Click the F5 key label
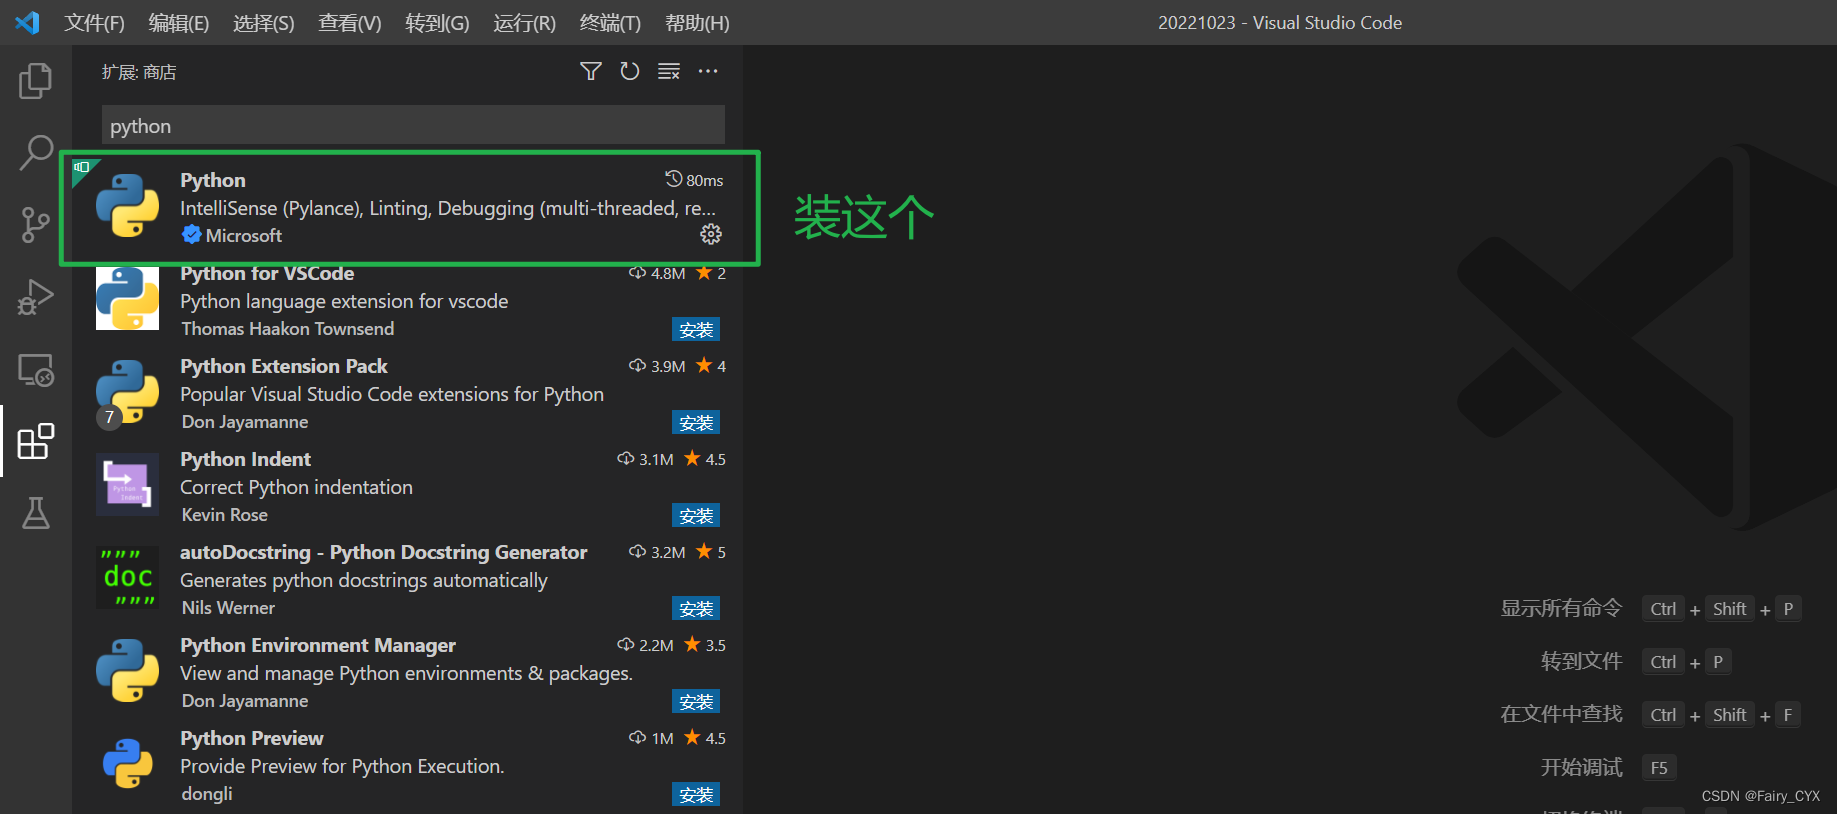The image size is (1837, 814). [1659, 768]
